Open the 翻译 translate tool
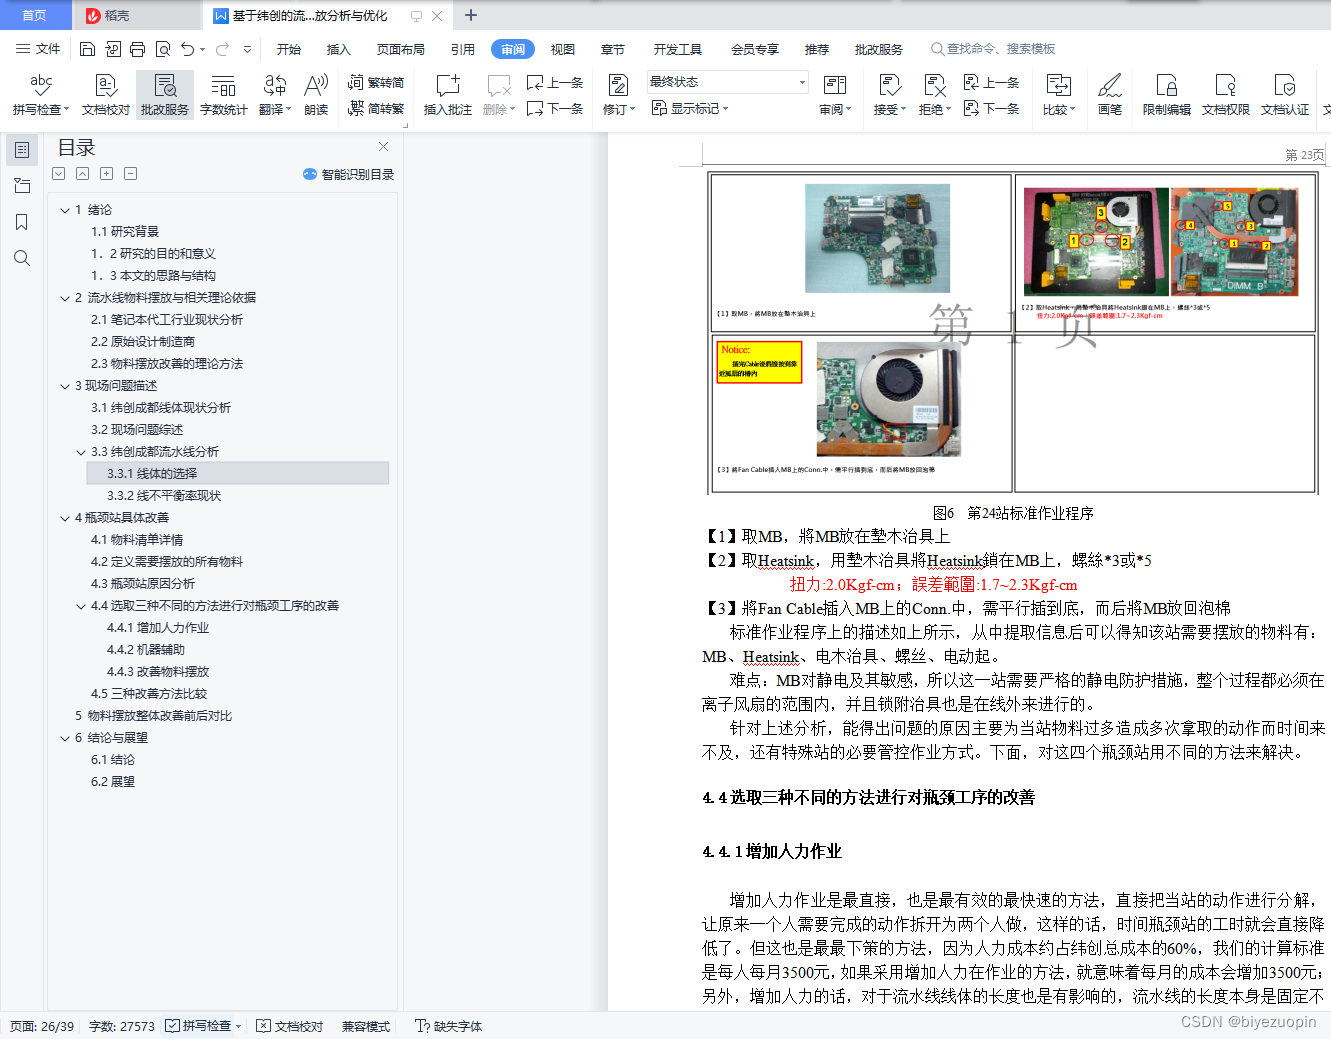This screenshot has height=1039, width=1331. point(275,95)
